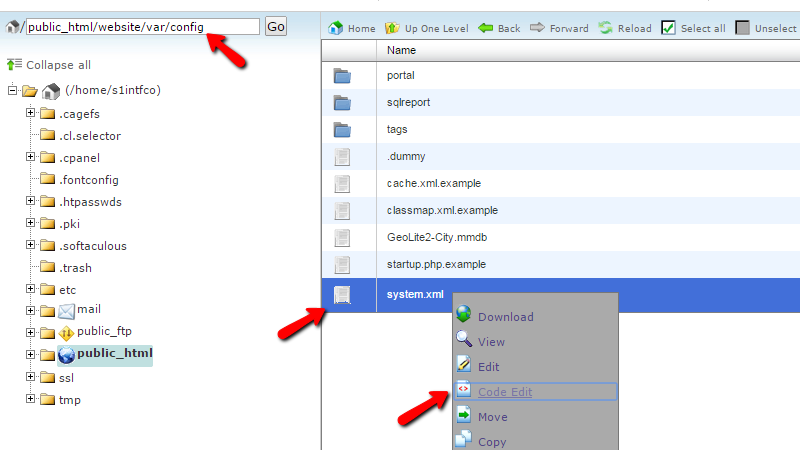
Task: Click the path input field
Action: point(143,27)
